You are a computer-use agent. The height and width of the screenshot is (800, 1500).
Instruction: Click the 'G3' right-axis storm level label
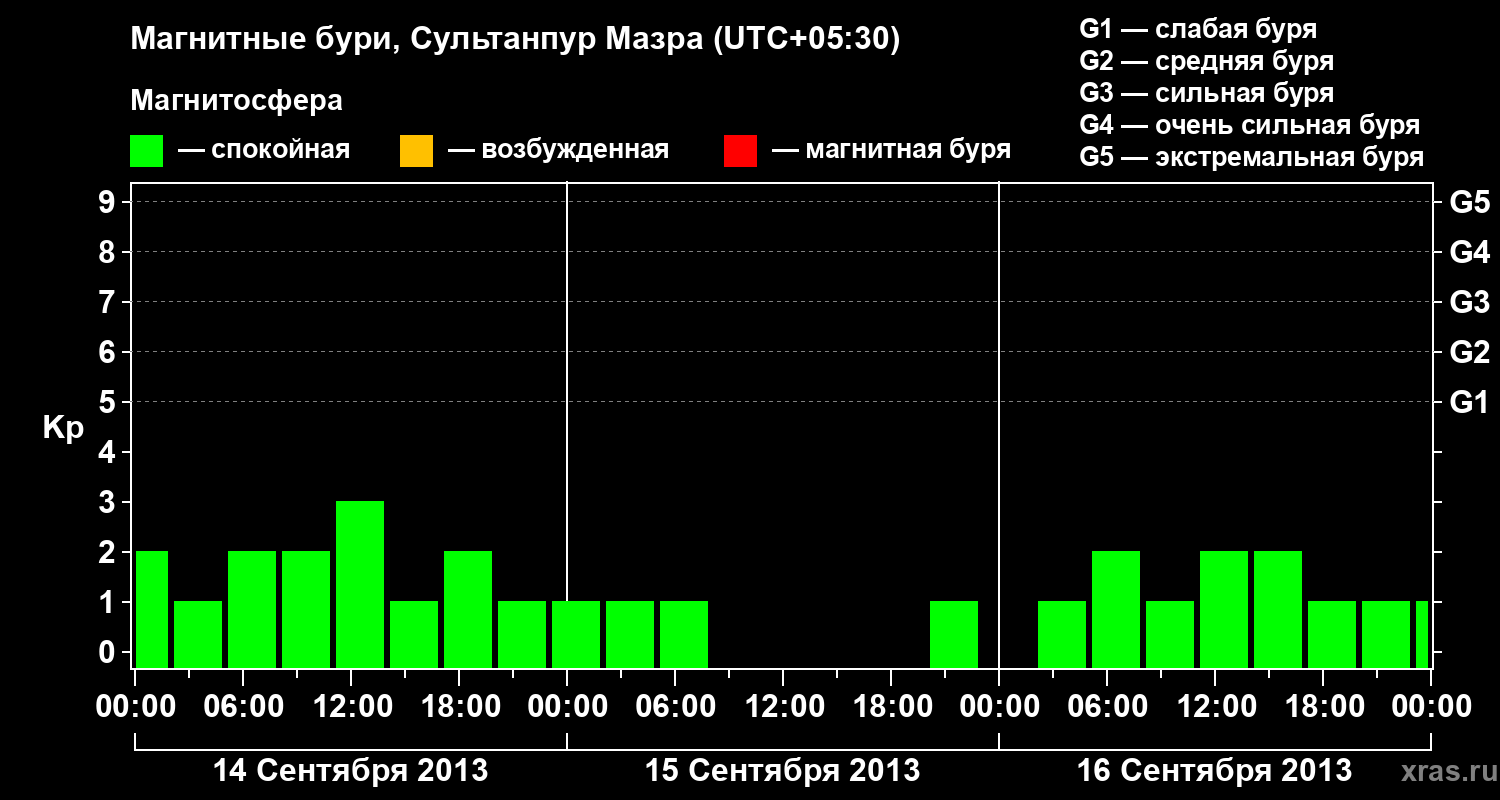point(1469,302)
